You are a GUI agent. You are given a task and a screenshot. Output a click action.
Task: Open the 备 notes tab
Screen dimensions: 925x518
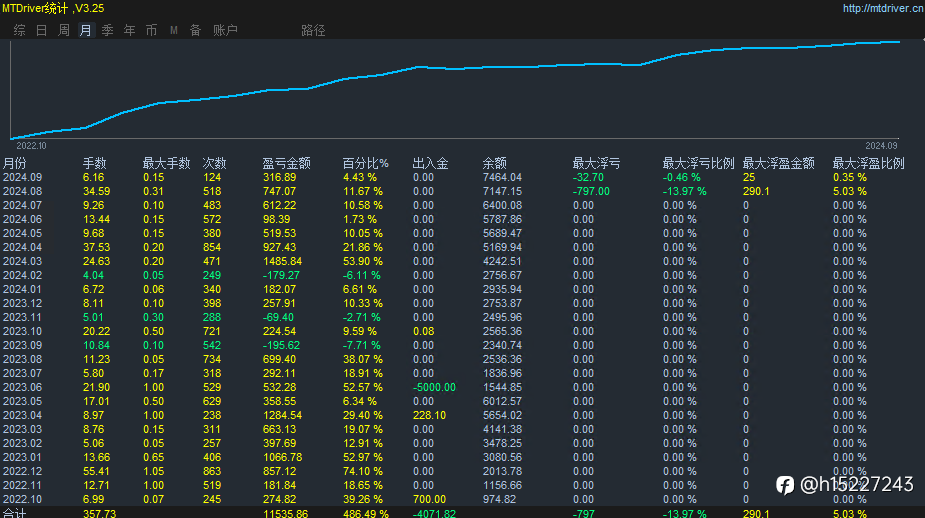coord(196,30)
